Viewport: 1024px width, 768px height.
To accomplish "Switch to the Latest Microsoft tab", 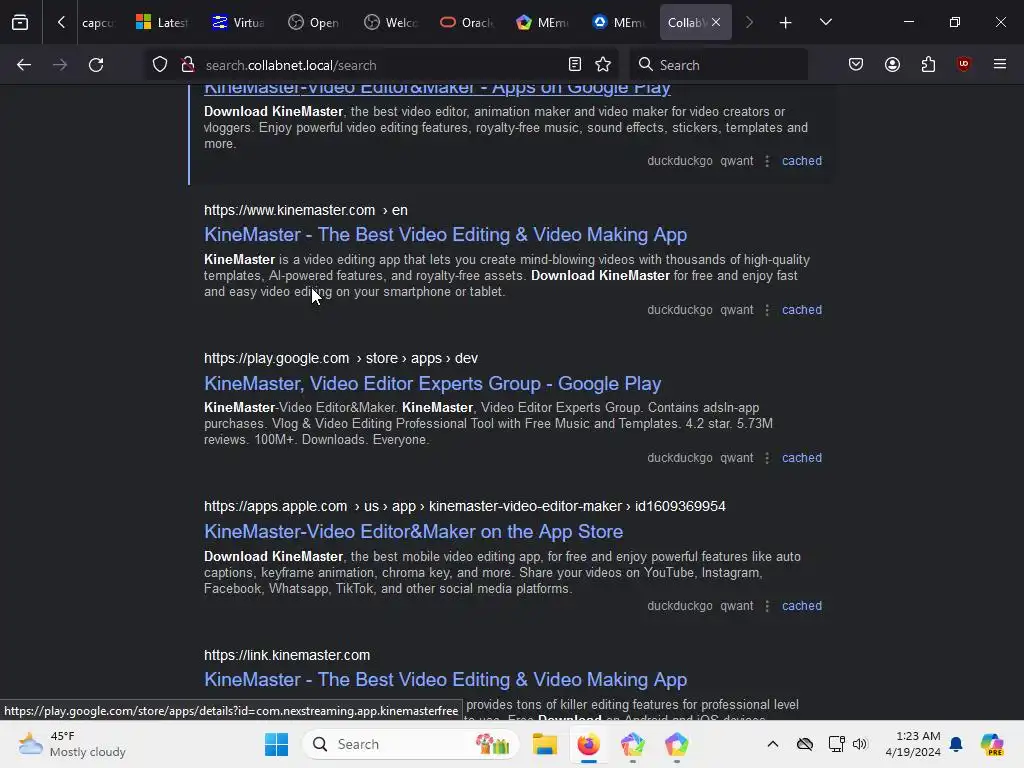I will (x=162, y=22).
